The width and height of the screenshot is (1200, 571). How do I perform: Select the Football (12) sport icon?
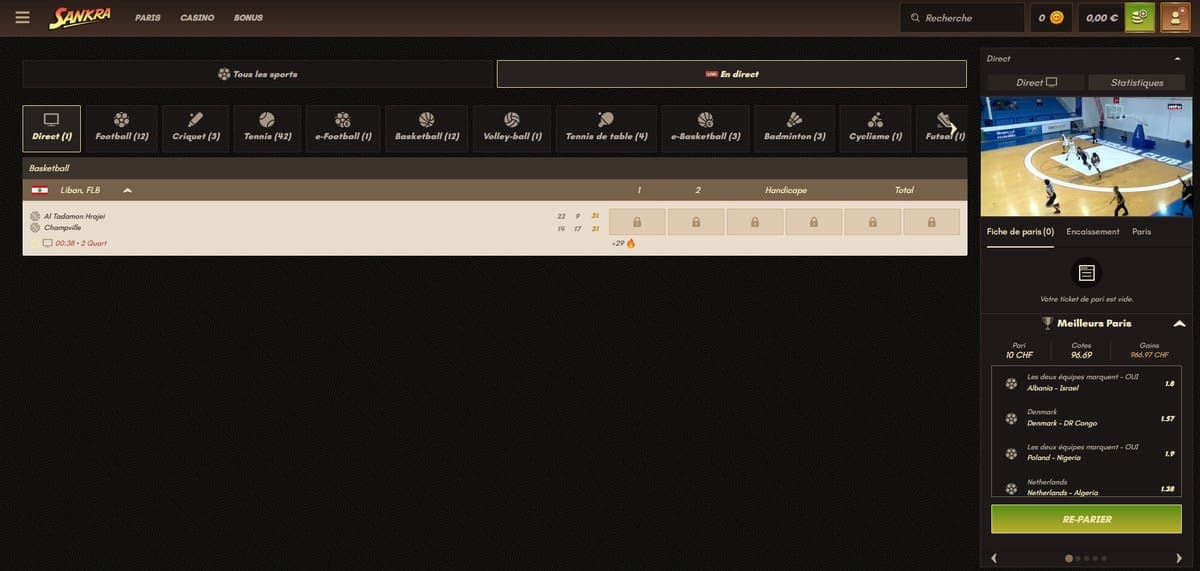click(121, 129)
